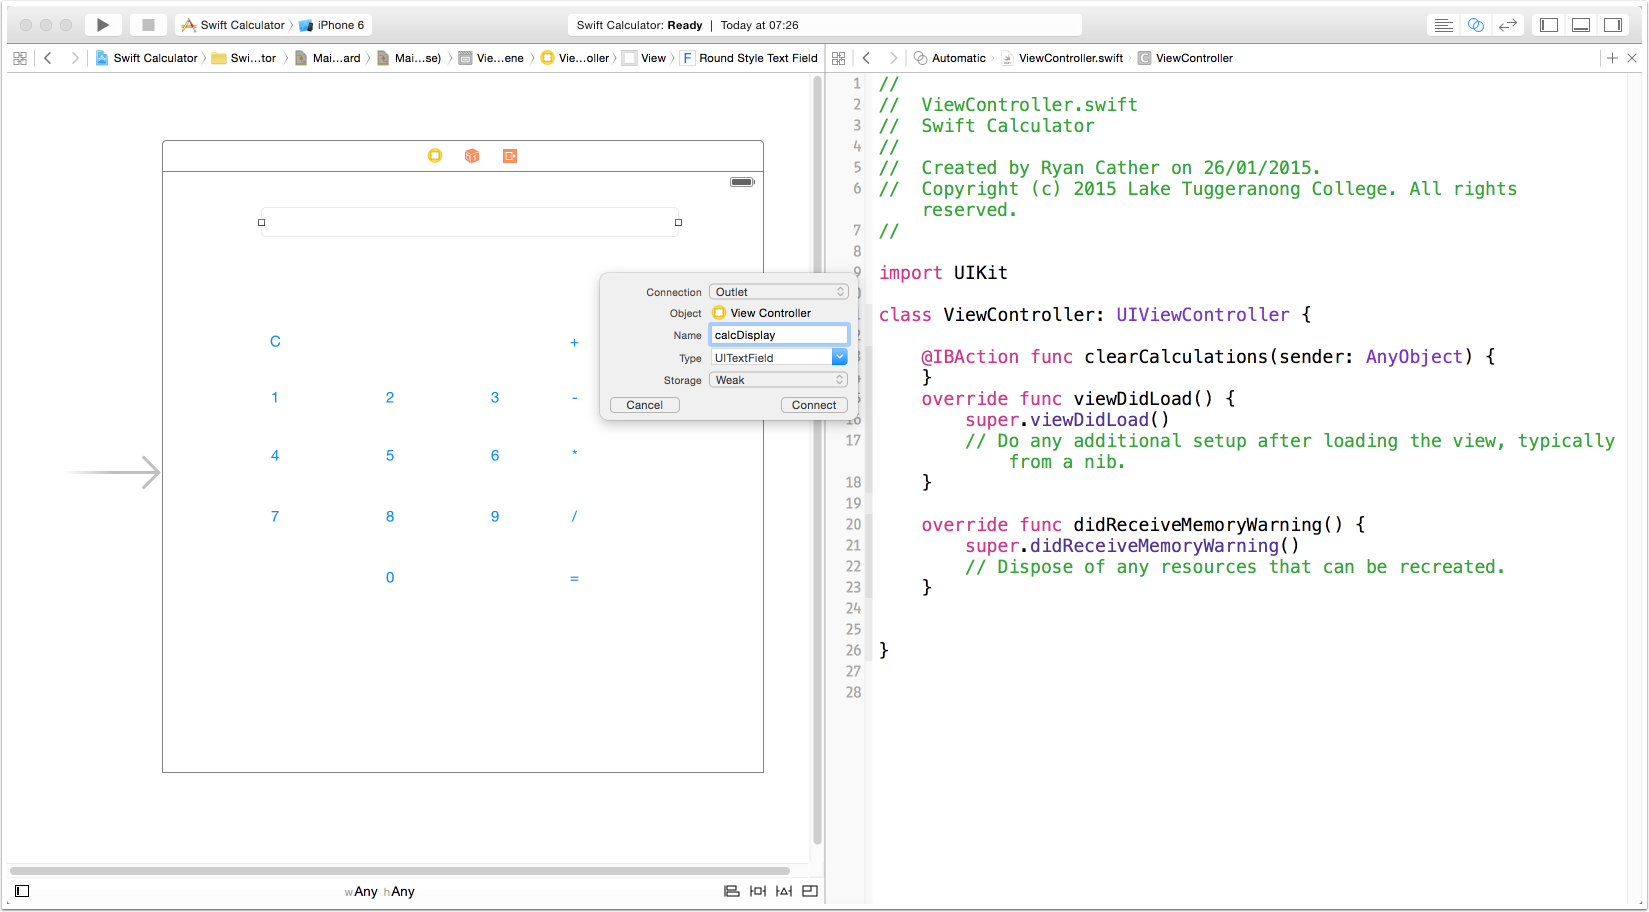Show the Assistant editor
Screen dimensions: 1649x912
tap(1476, 25)
